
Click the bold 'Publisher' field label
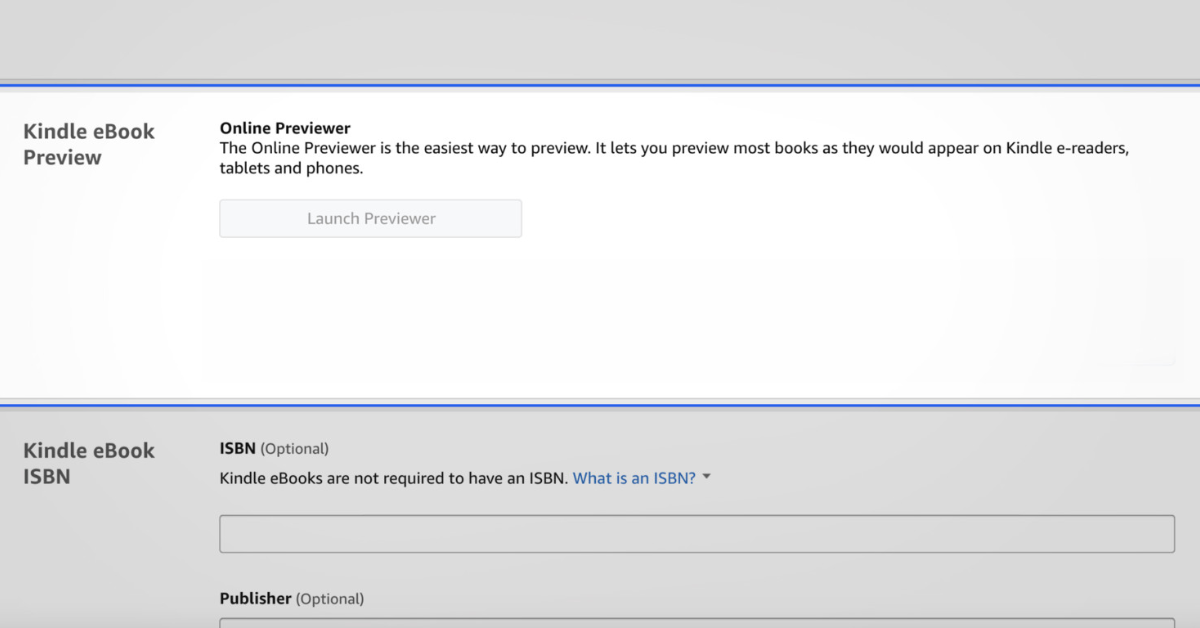tap(255, 599)
